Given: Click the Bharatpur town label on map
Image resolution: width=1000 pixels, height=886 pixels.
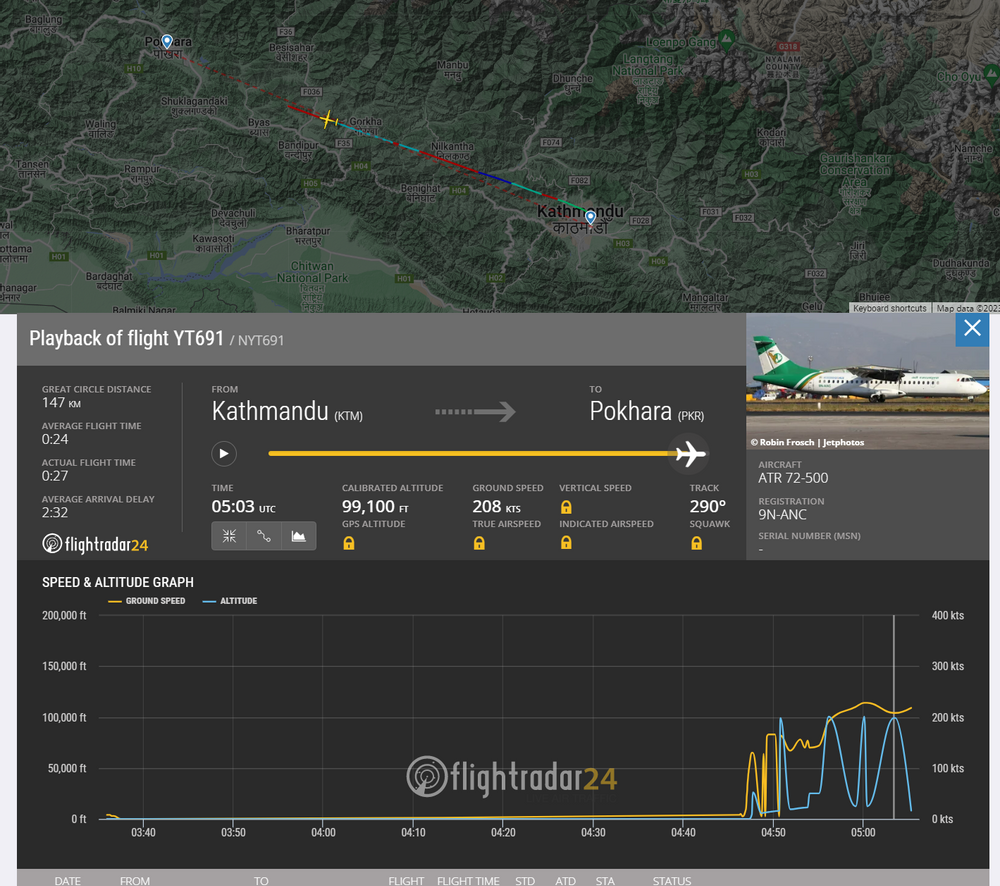Looking at the screenshot, I should (x=308, y=231).
